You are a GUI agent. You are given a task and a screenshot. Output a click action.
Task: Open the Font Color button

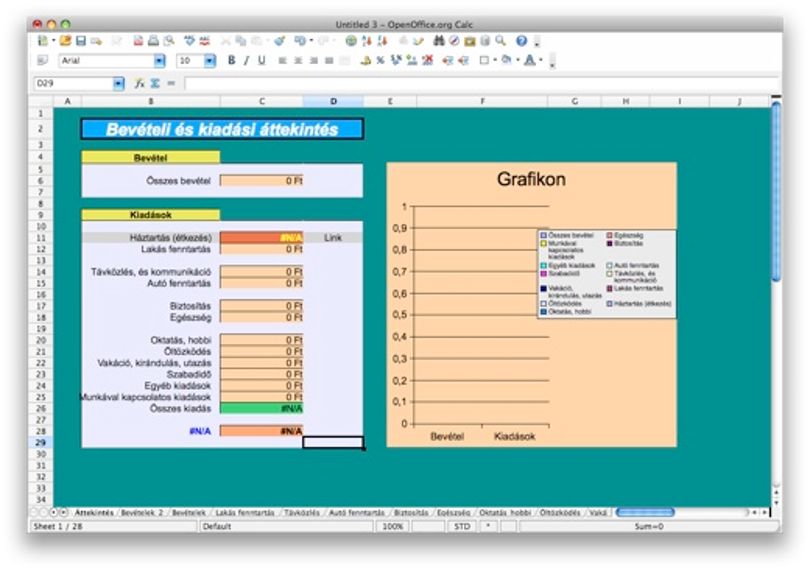[x=529, y=60]
